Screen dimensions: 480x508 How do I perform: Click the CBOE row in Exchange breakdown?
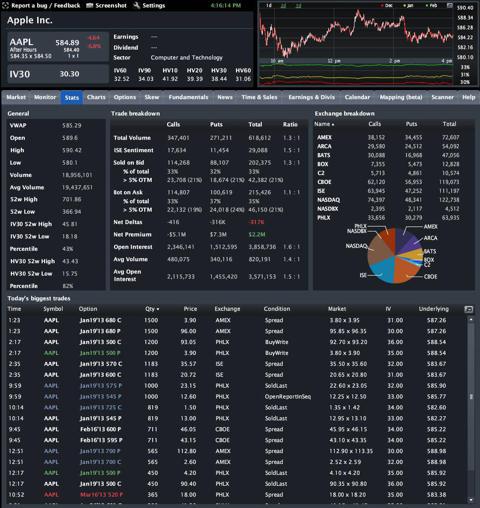(x=394, y=182)
